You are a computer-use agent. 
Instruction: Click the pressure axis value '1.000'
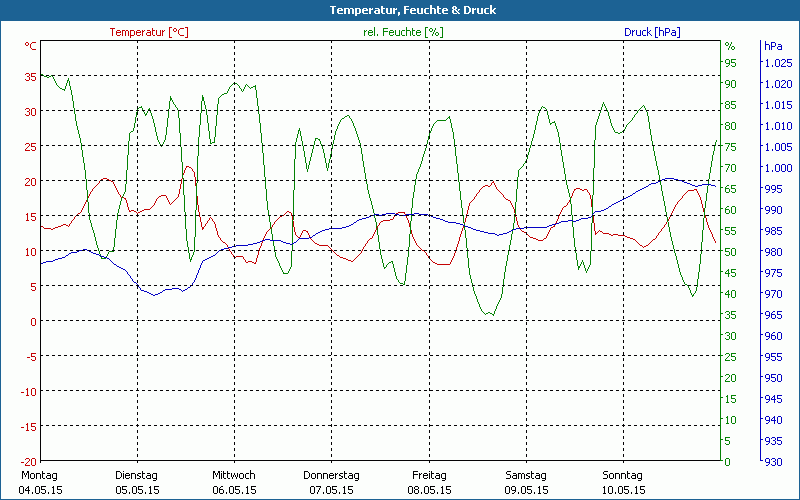(x=778, y=168)
